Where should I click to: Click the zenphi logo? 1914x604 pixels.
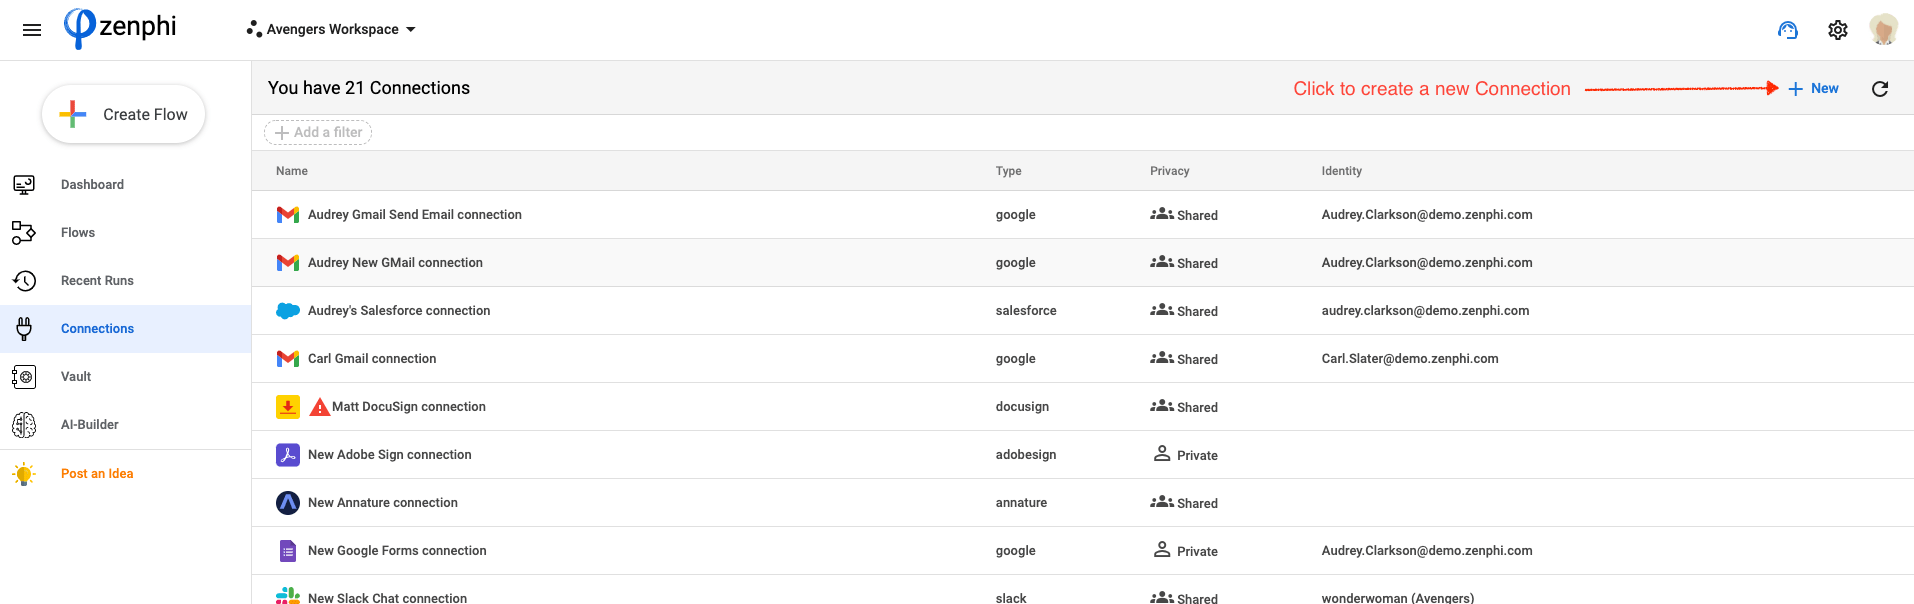point(120,28)
